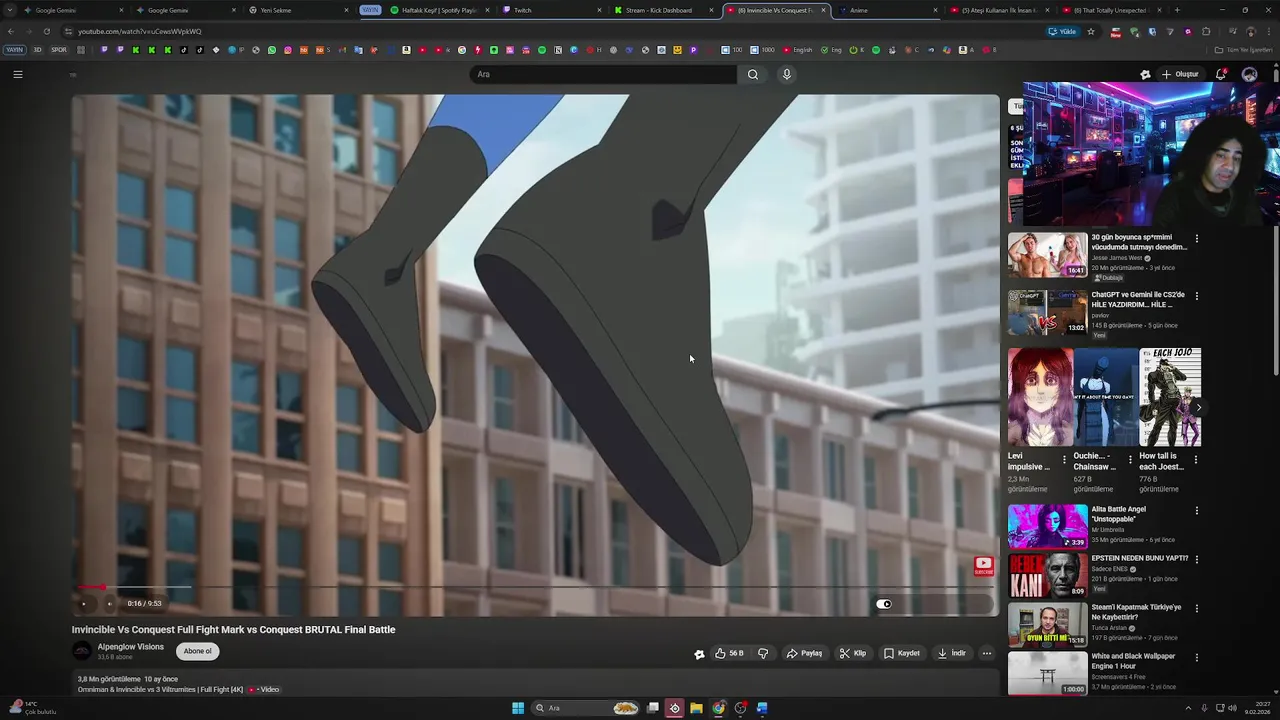
Task: Reload the page with refresh icon
Action: [47, 31]
